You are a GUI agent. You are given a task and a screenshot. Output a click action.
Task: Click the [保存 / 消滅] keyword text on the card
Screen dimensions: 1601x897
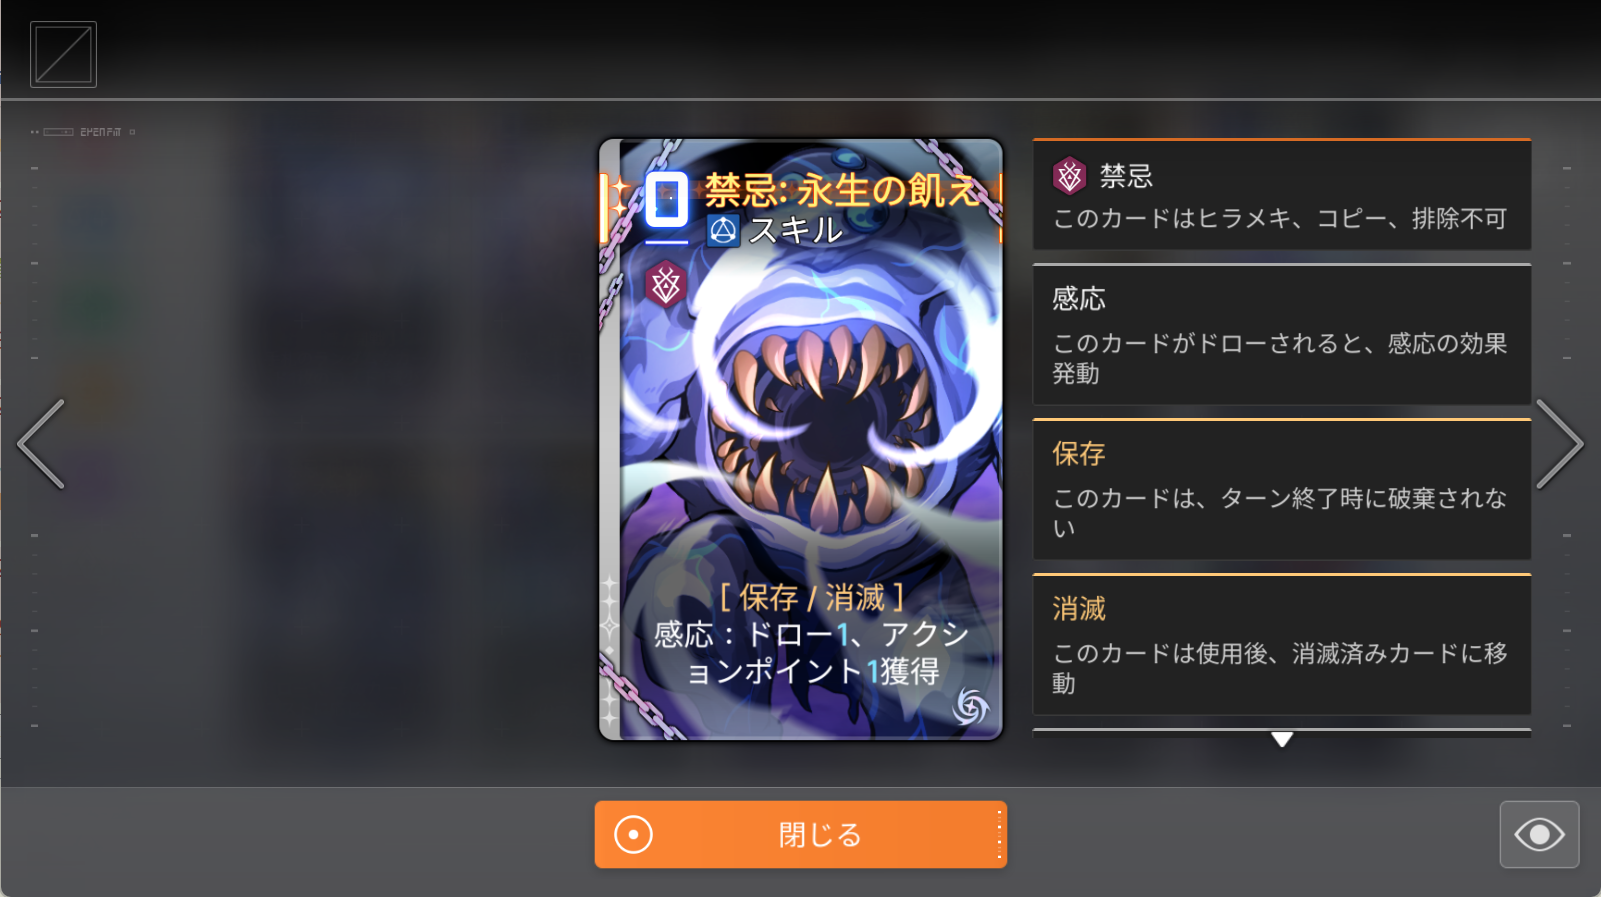(812, 597)
